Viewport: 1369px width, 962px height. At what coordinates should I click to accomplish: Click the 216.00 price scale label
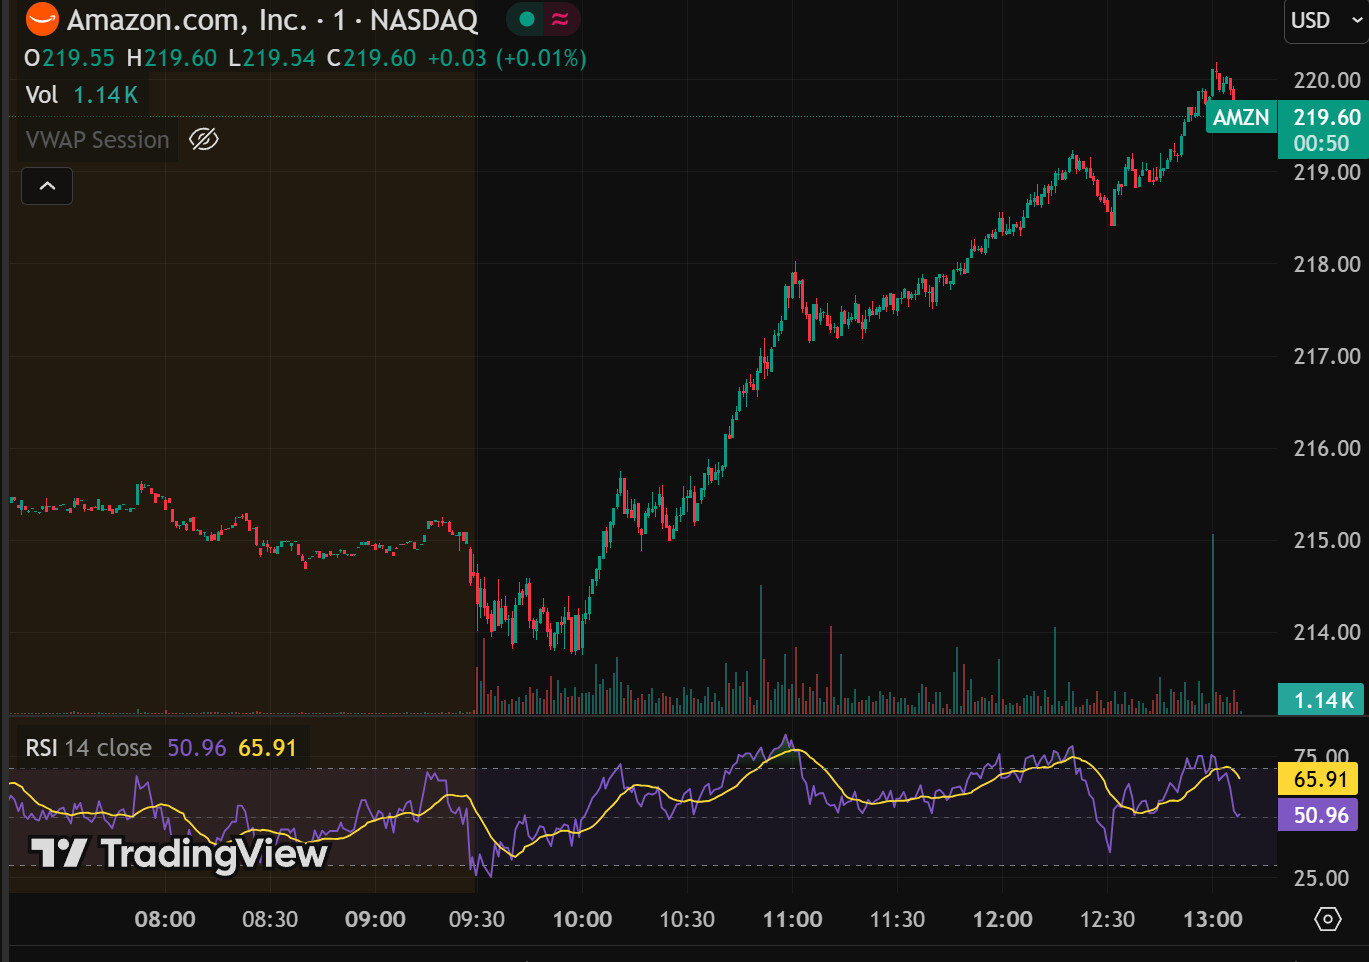1327,448
